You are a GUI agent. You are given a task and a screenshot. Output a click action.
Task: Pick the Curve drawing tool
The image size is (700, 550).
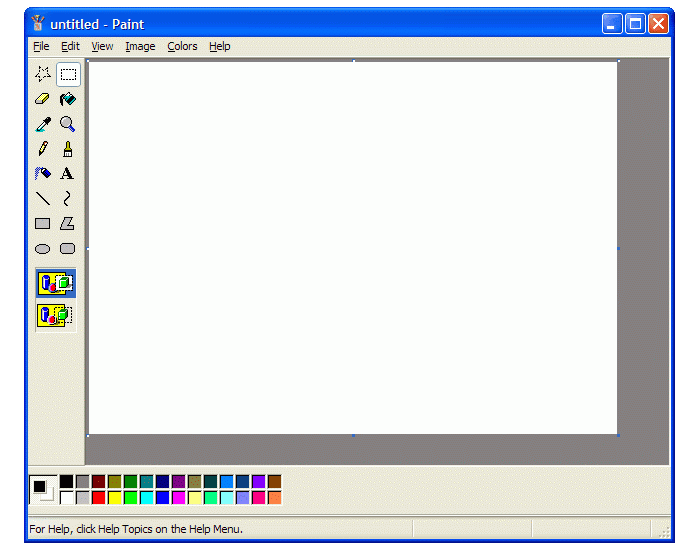point(67,199)
